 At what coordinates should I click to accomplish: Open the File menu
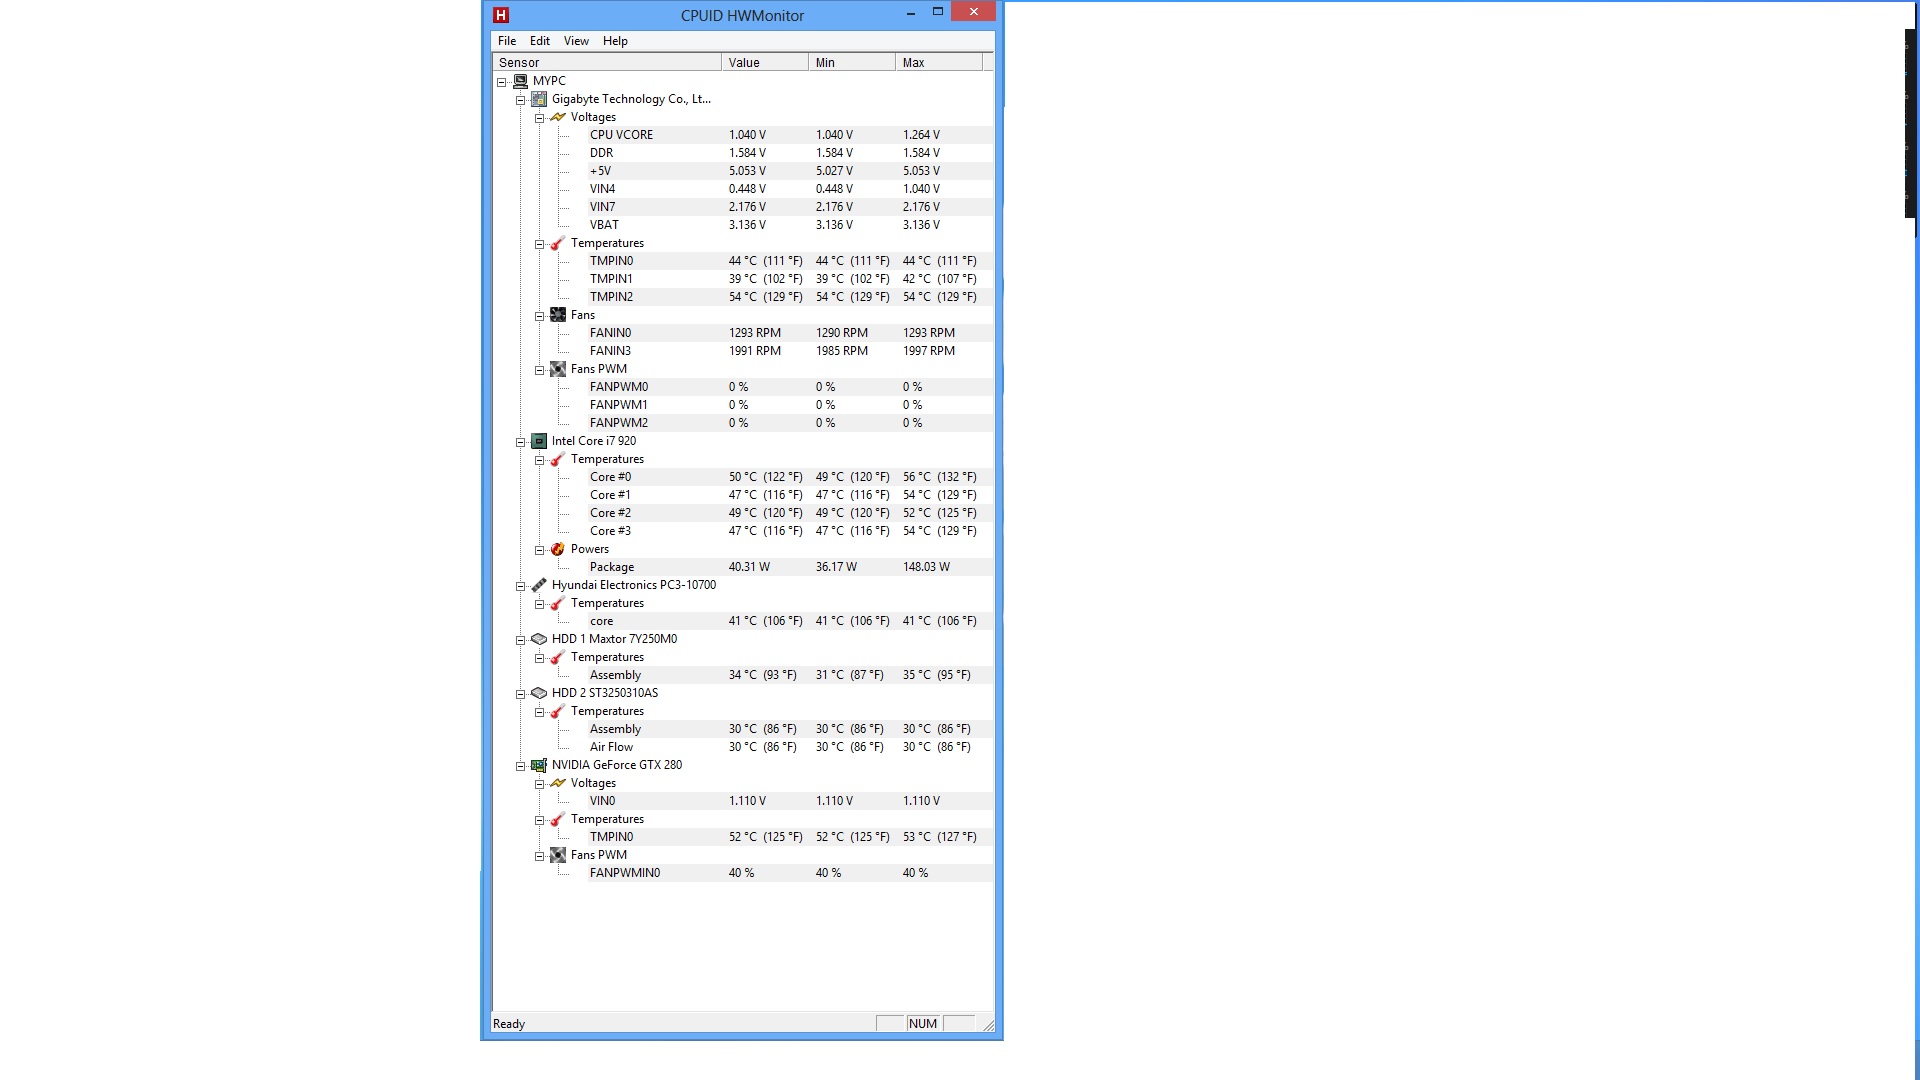[507, 41]
